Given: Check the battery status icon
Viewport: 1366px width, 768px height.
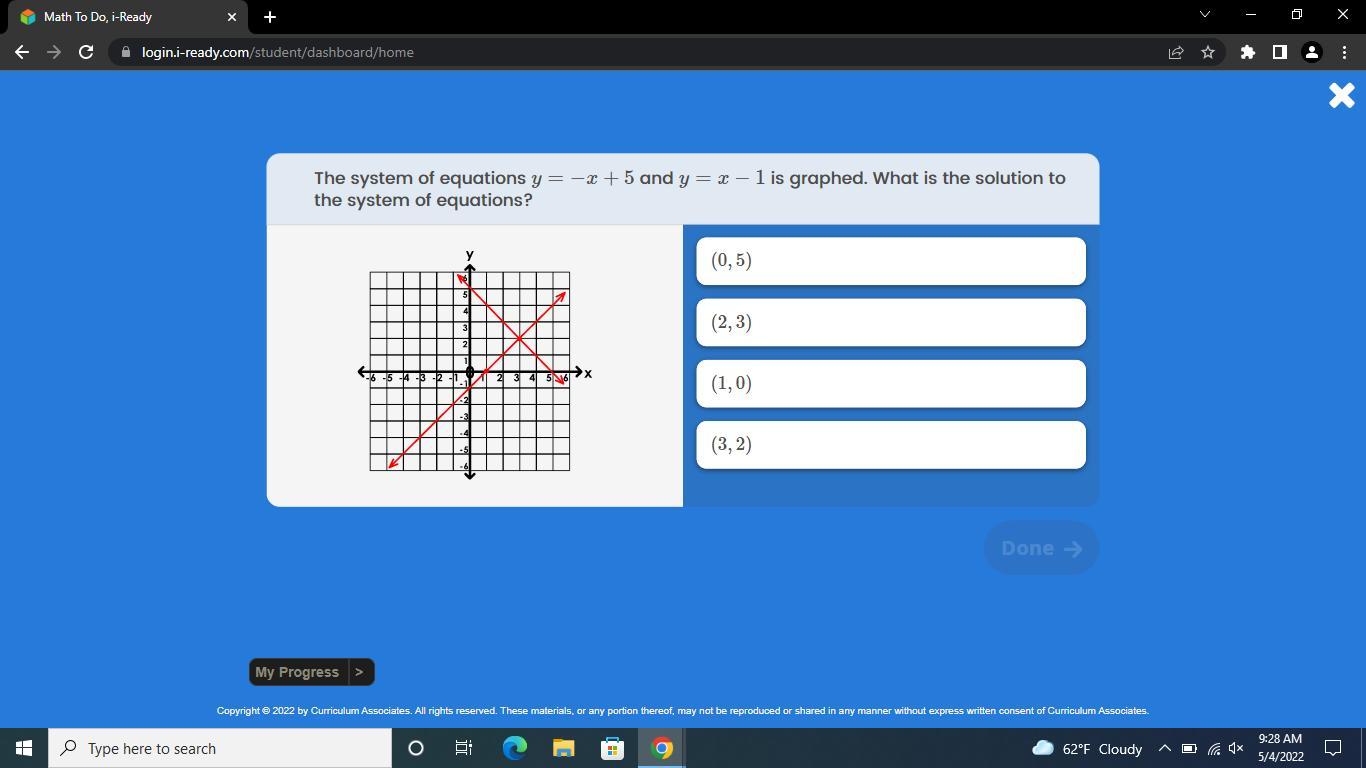Looking at the screenshot, I should [x=1189, y=748].
